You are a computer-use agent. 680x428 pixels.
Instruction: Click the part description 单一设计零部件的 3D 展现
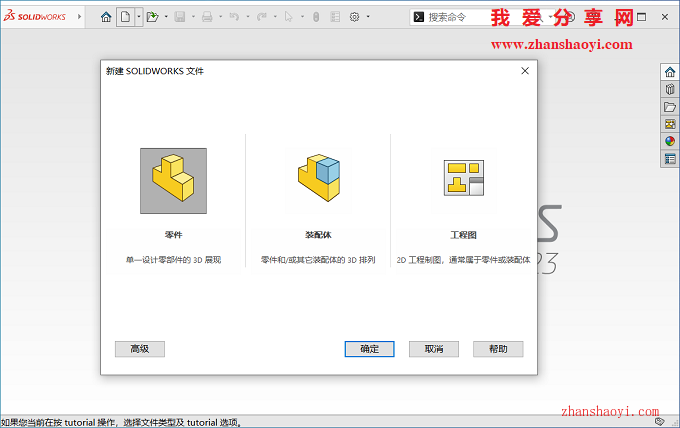173,260
